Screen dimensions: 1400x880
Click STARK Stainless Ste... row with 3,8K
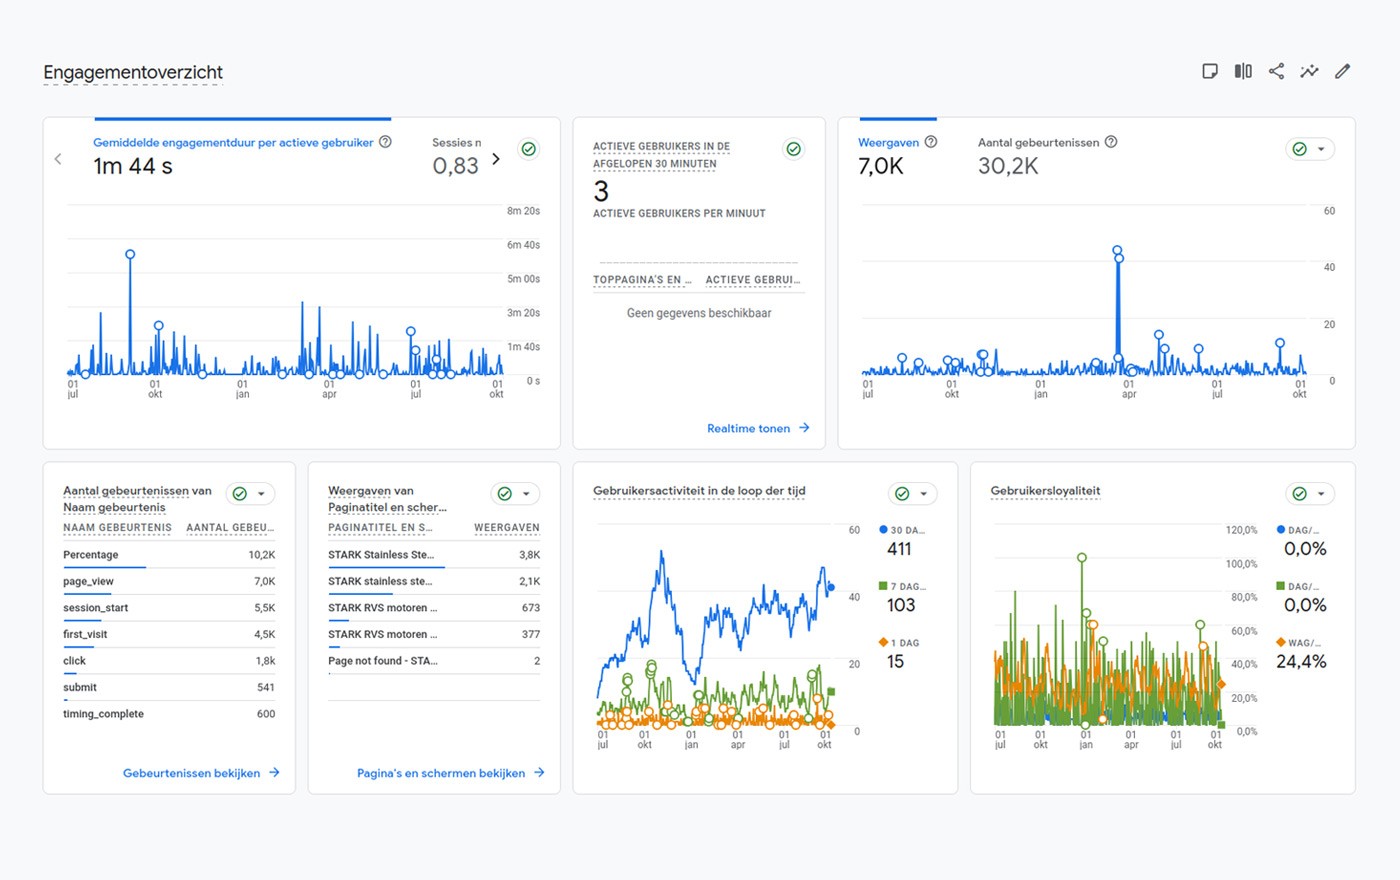point(434,555)
